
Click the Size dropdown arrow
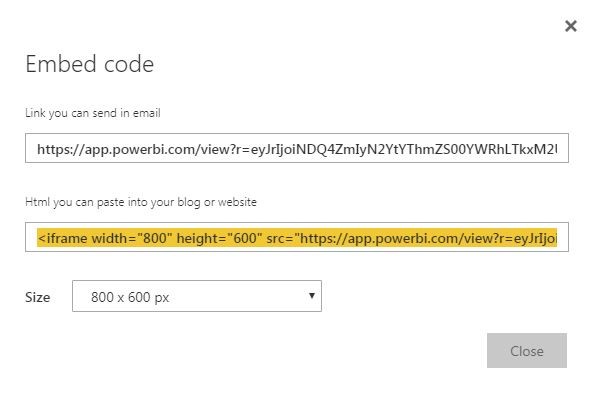tap(312, 295)
